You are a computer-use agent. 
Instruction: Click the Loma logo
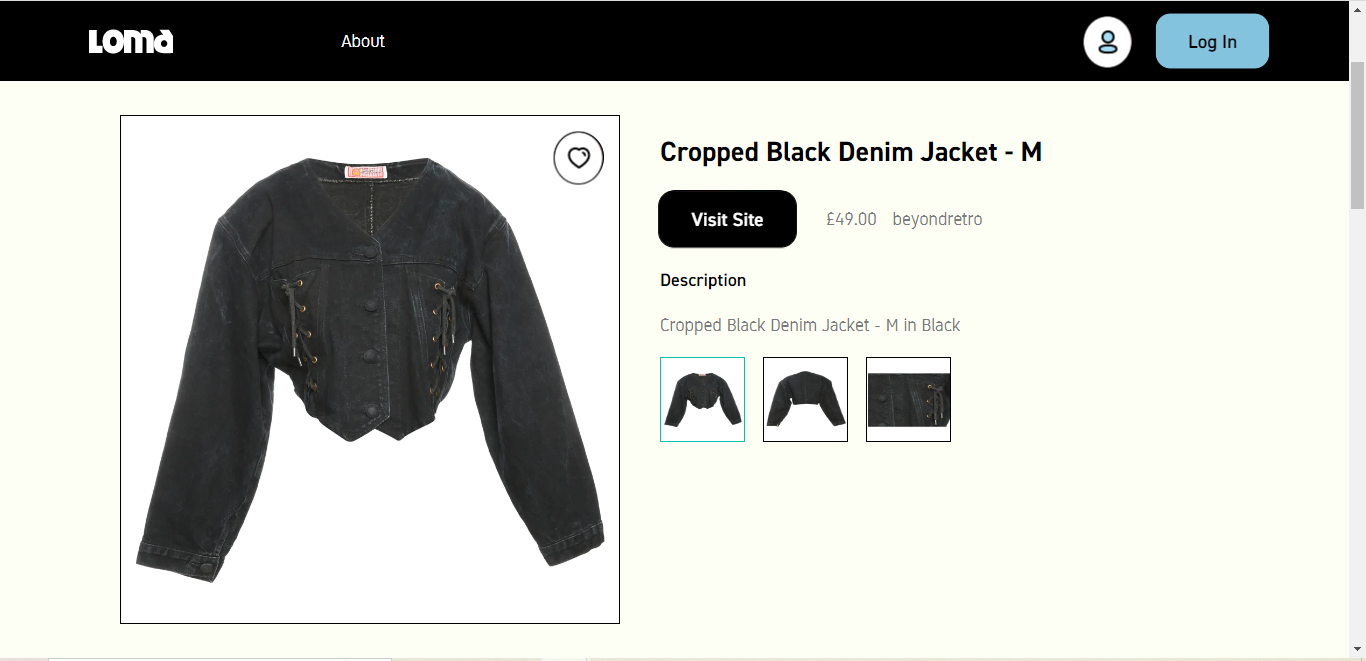coord(131,41)
